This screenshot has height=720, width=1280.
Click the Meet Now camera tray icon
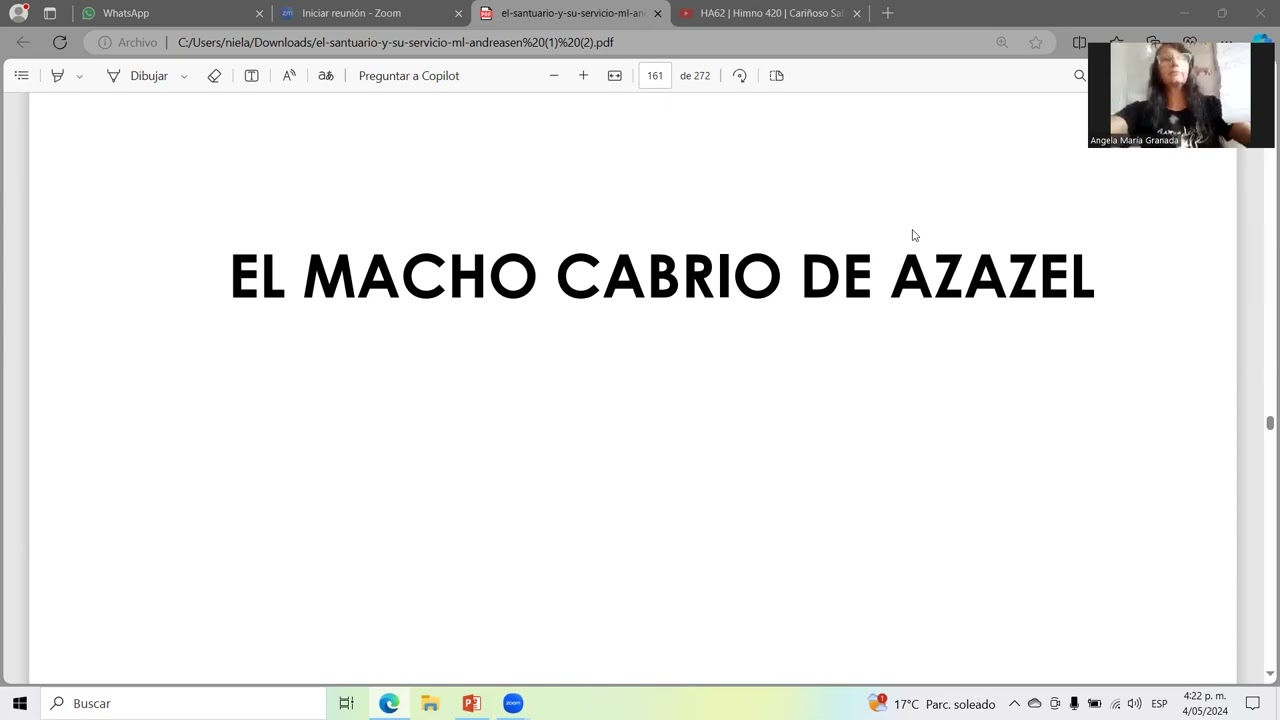(x=1055, y=703)
